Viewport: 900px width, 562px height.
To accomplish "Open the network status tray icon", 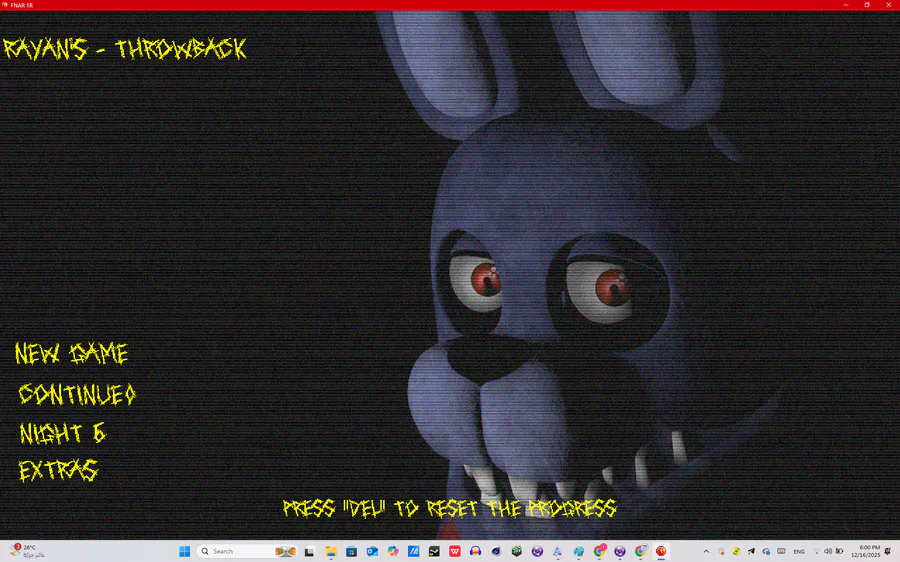I will click(817, 552).
